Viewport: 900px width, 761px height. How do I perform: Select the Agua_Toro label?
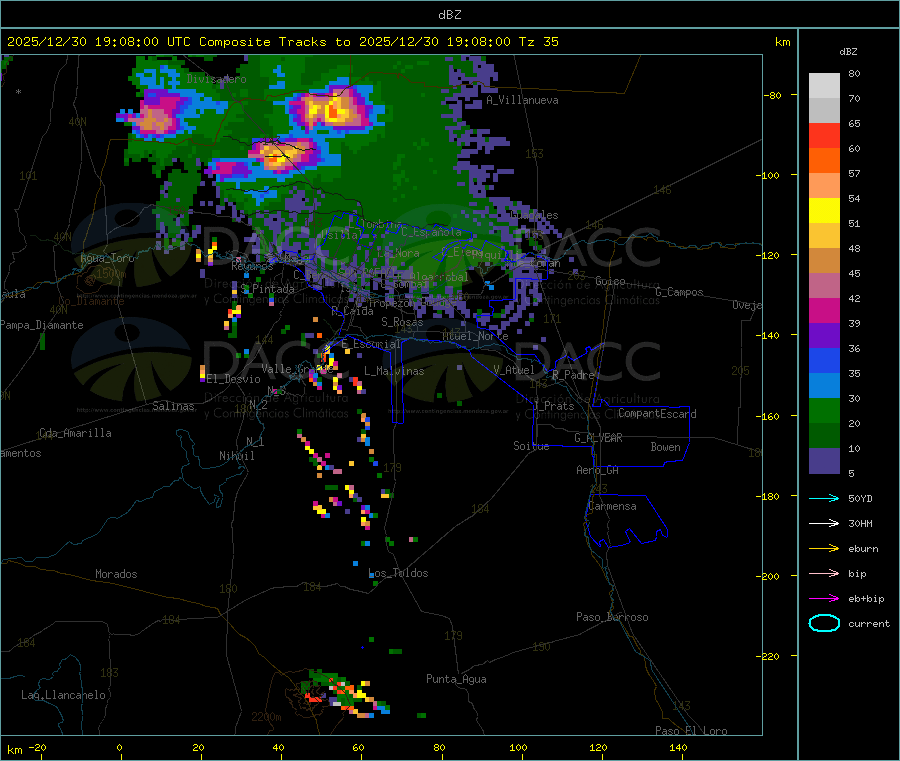click(107, 258)
